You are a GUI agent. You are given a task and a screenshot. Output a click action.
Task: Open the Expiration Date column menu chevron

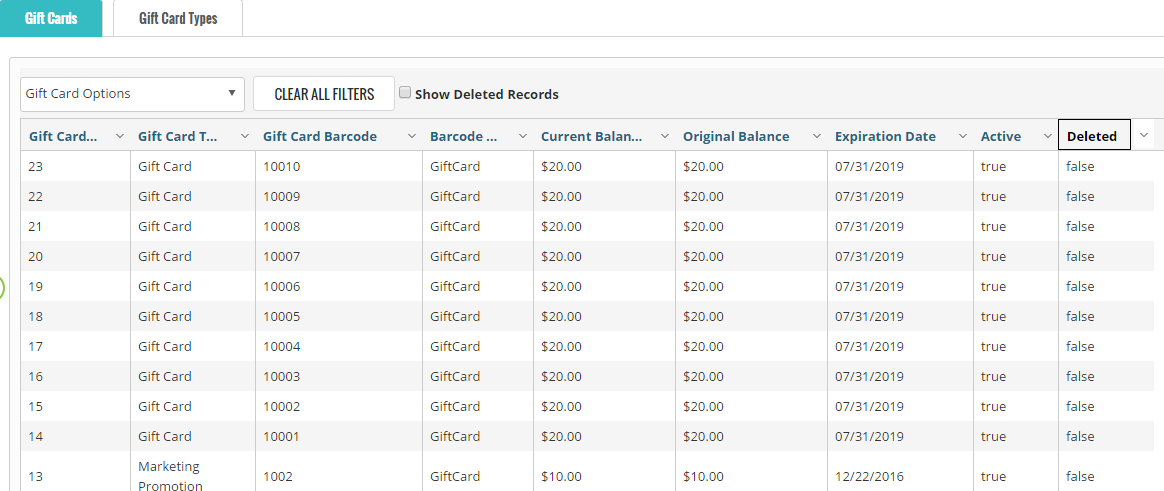pos(962,136)
